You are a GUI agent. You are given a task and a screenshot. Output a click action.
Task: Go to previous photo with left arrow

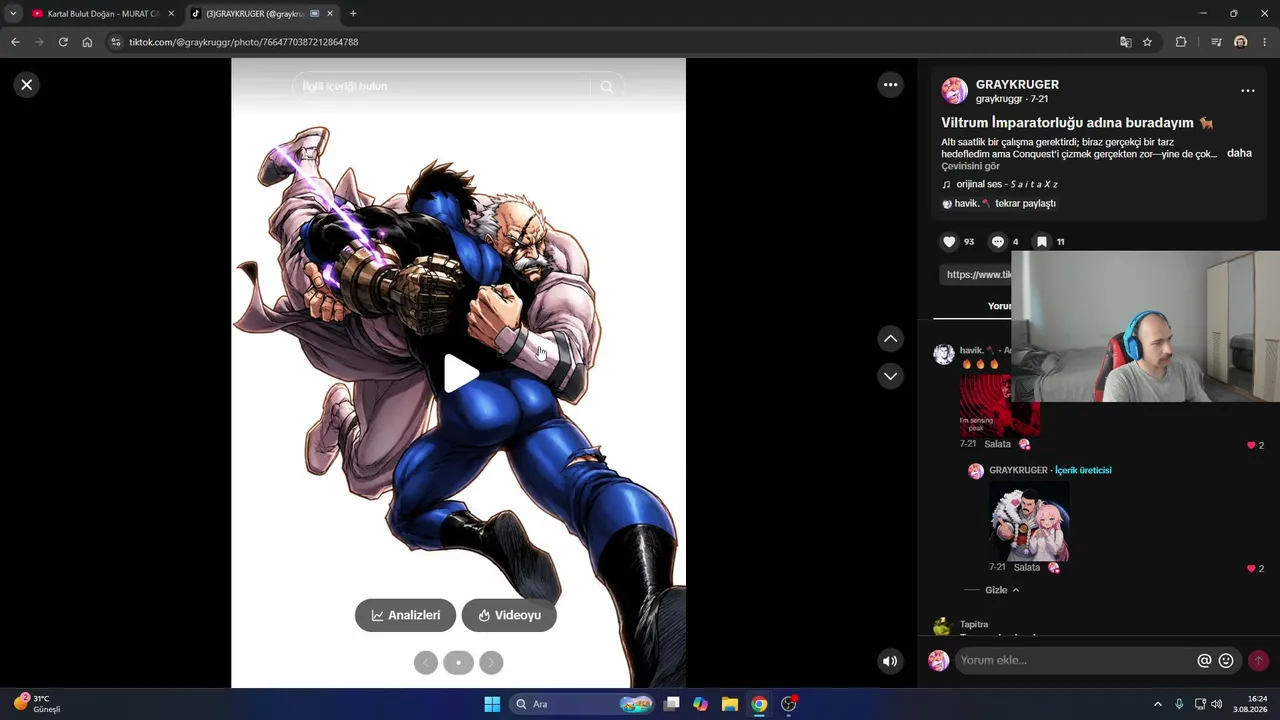pos(426,662)
